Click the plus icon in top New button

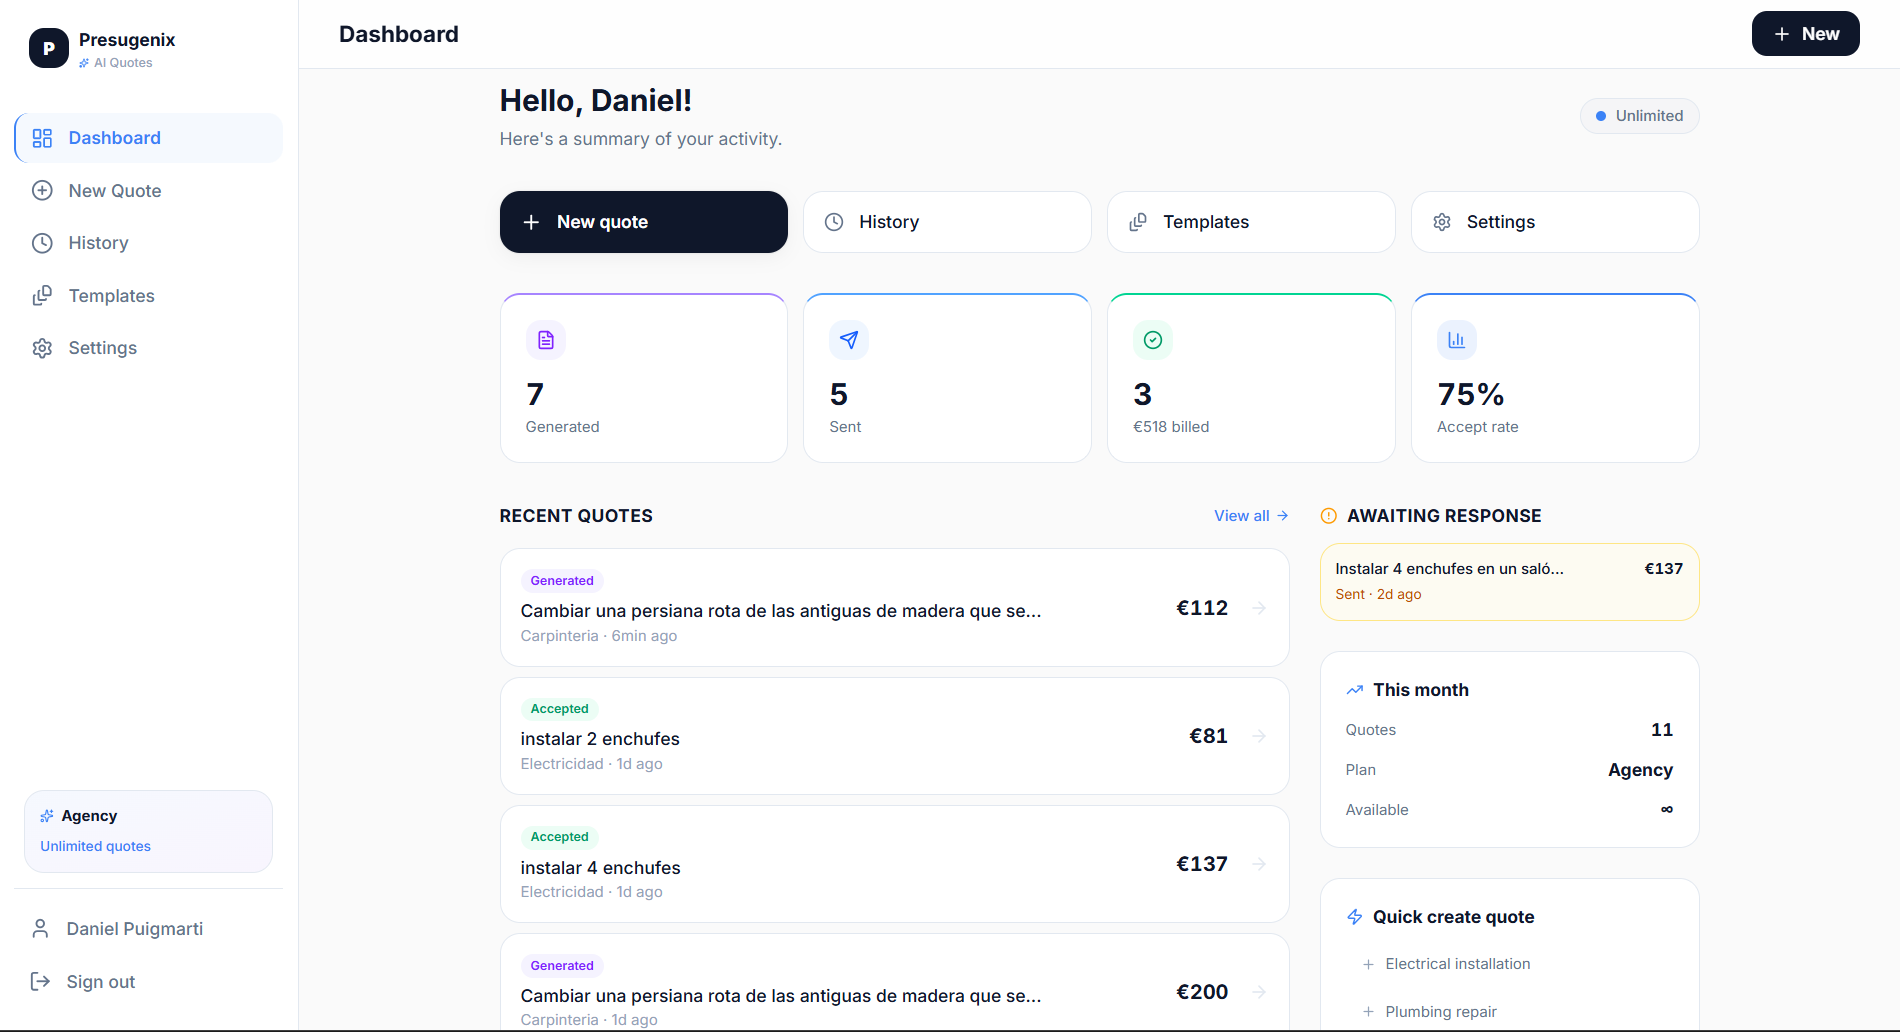[x=1782, y=34]
